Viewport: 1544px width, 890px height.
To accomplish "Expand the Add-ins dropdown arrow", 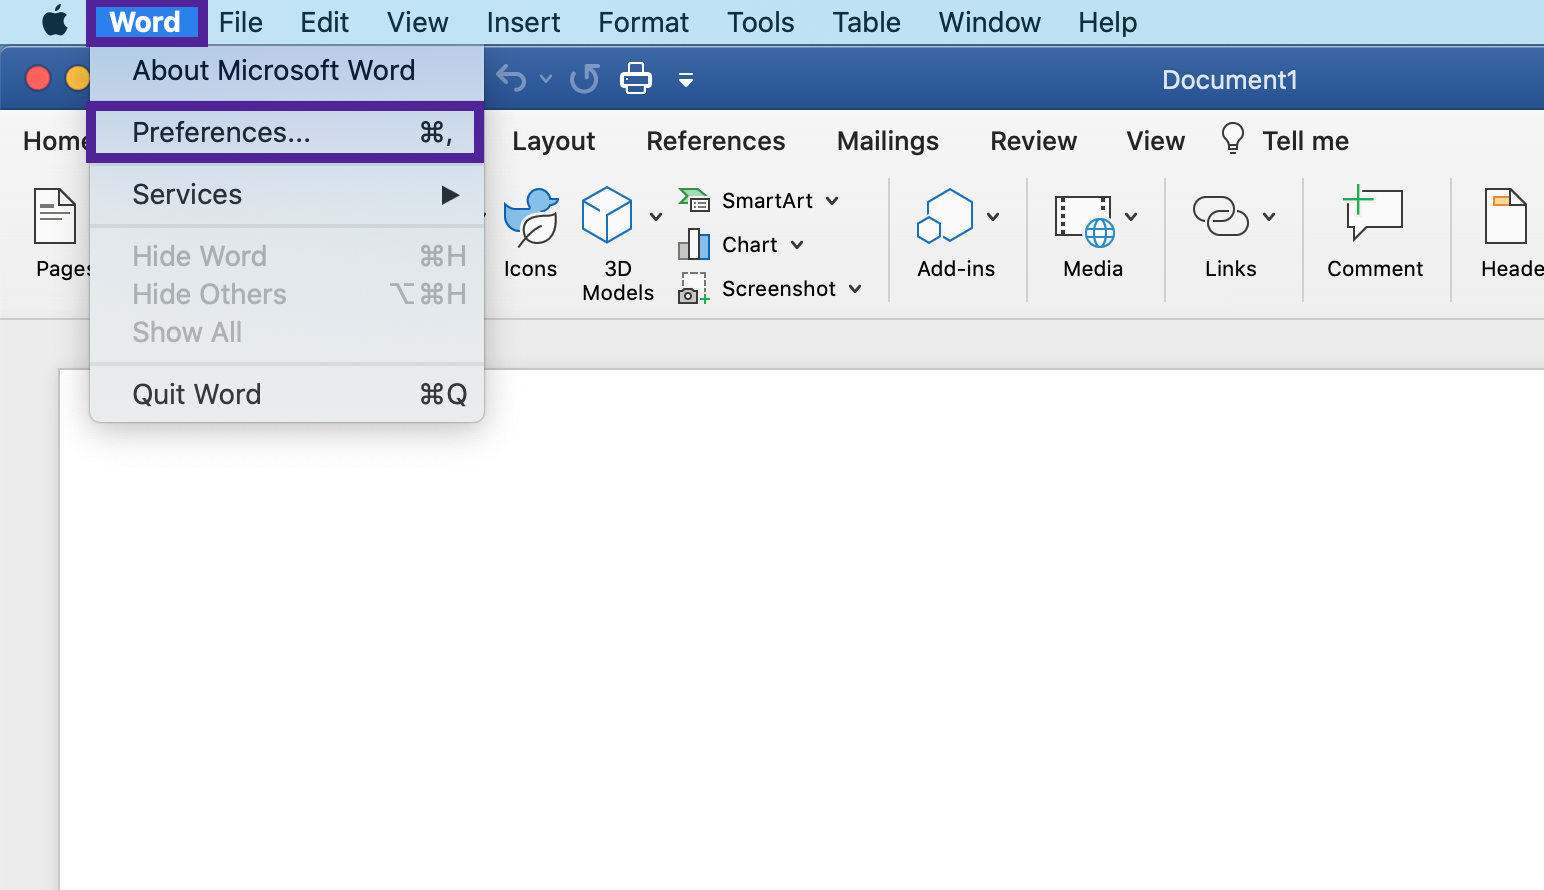I will coord(993,216).
